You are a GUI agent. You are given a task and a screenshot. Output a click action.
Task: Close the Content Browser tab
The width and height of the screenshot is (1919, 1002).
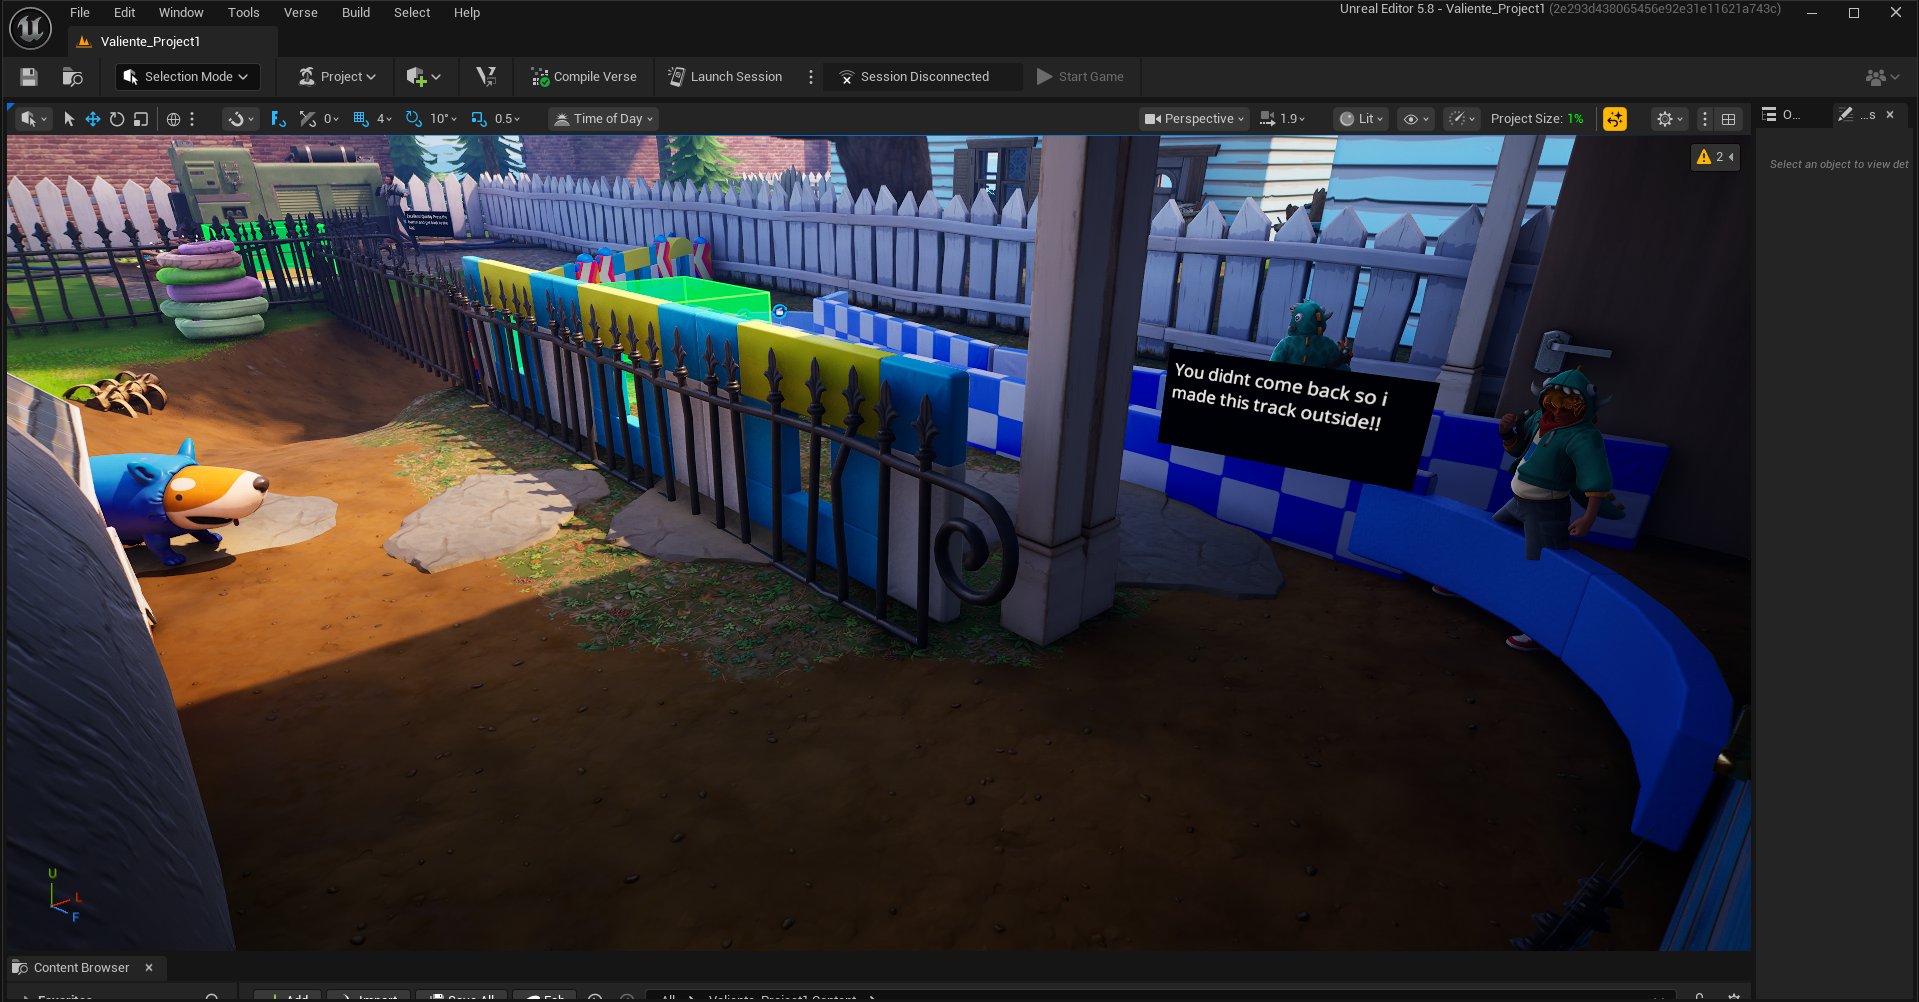coord(149,968)
